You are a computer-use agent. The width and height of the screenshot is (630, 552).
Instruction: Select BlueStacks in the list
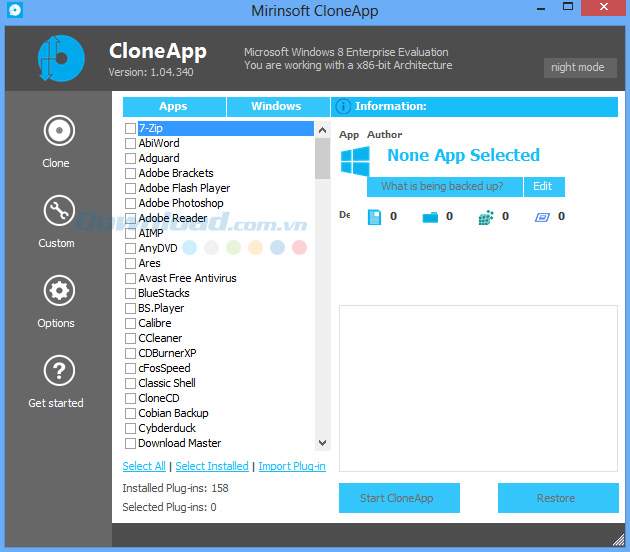click(164, 293)
